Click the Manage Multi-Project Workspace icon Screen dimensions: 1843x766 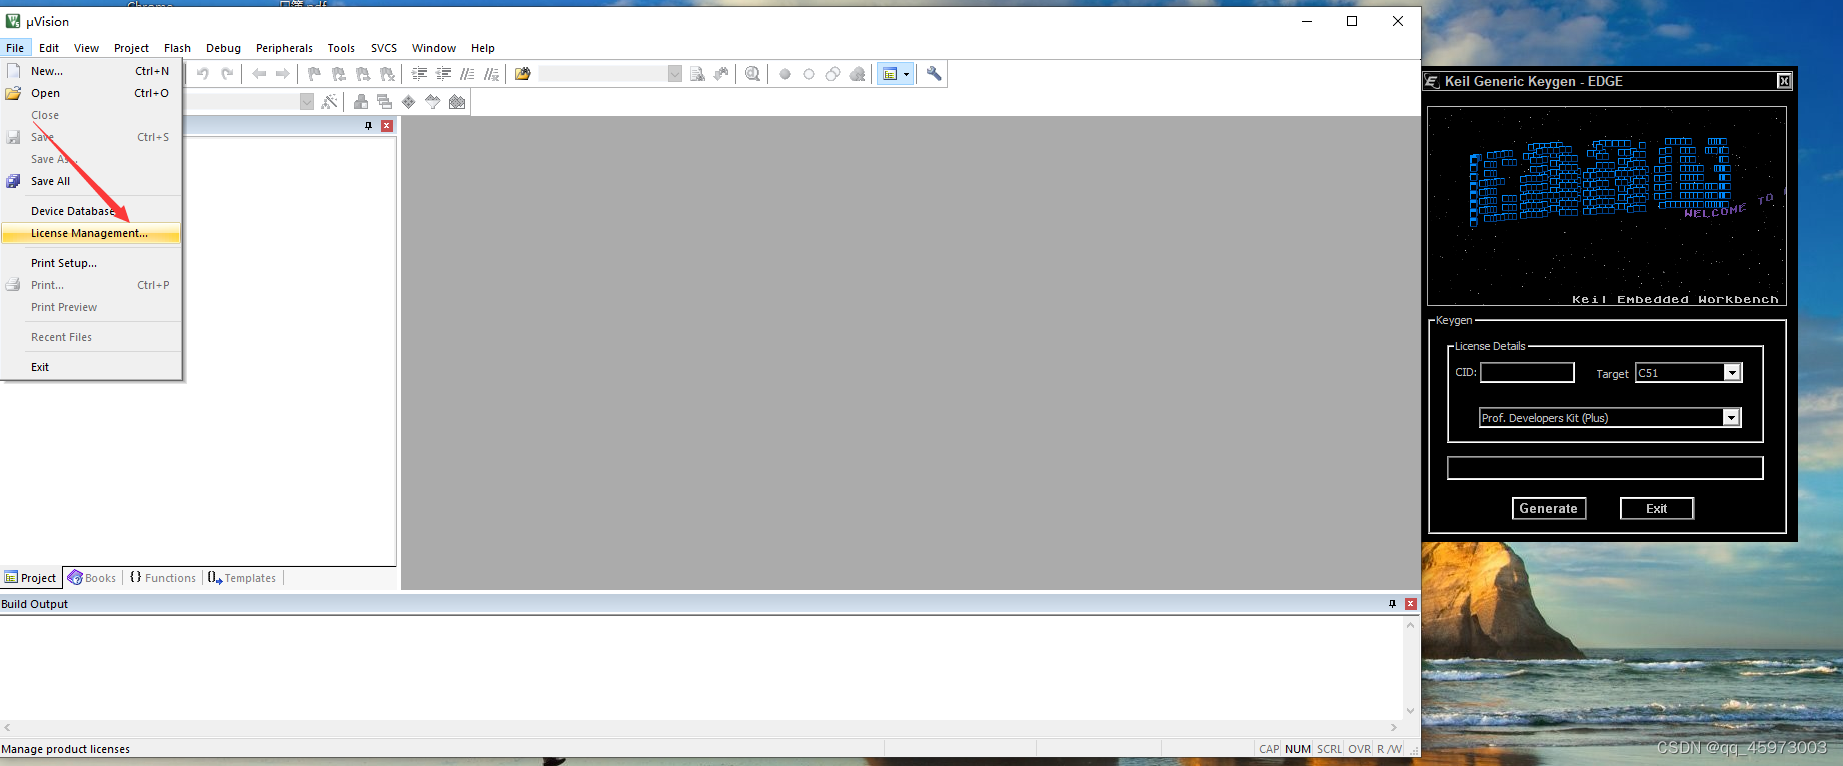(384, 102)
